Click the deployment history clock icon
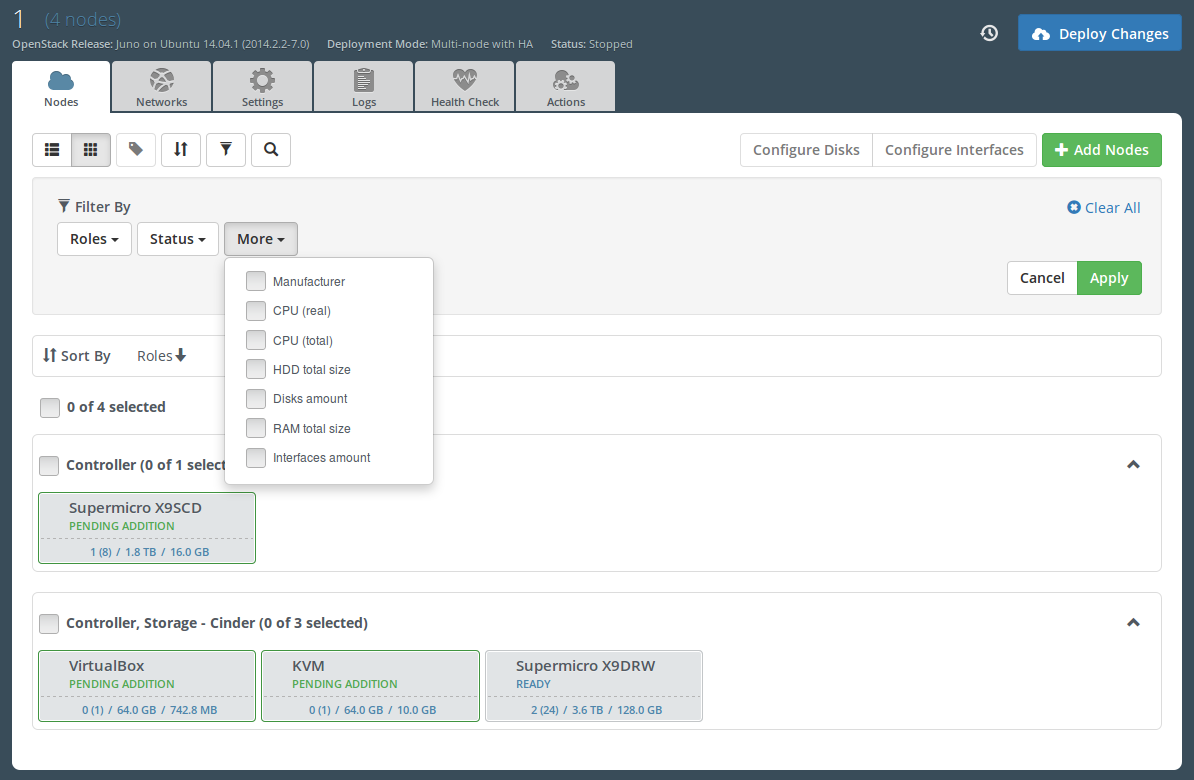 click(989, 33)
